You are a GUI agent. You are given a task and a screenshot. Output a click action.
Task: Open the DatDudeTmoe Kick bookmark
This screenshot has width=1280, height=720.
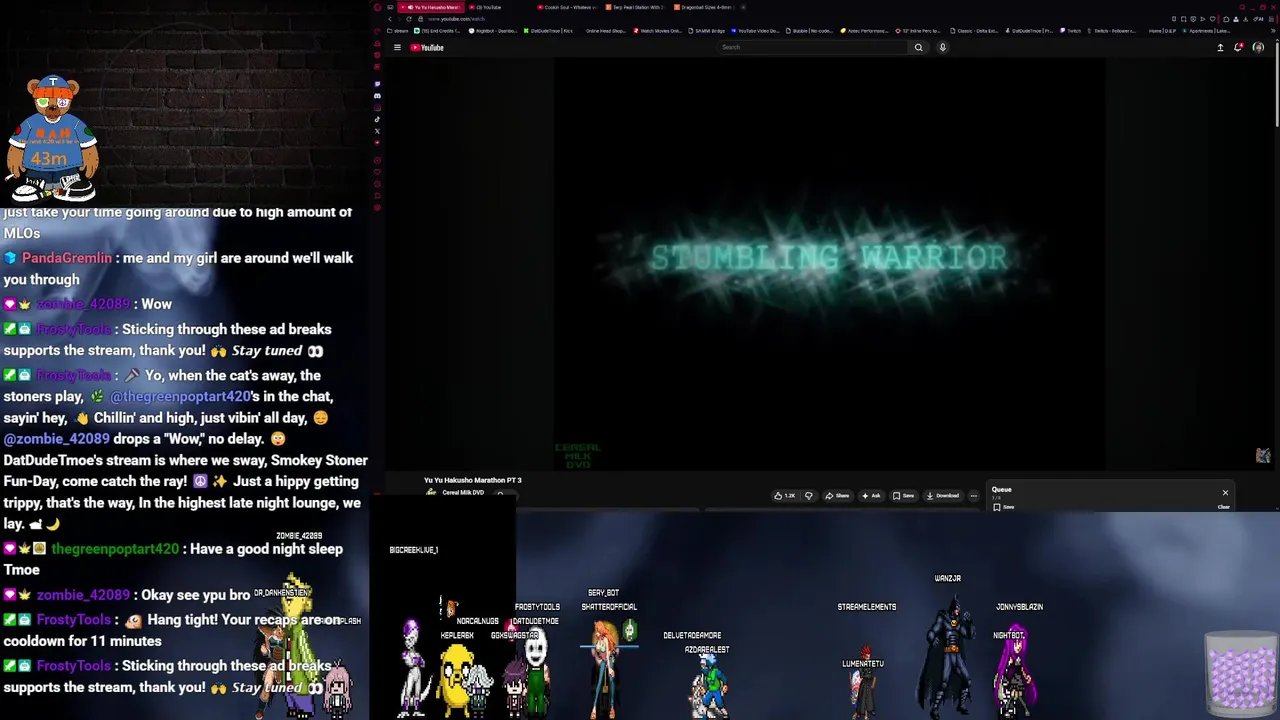[548, 31]
